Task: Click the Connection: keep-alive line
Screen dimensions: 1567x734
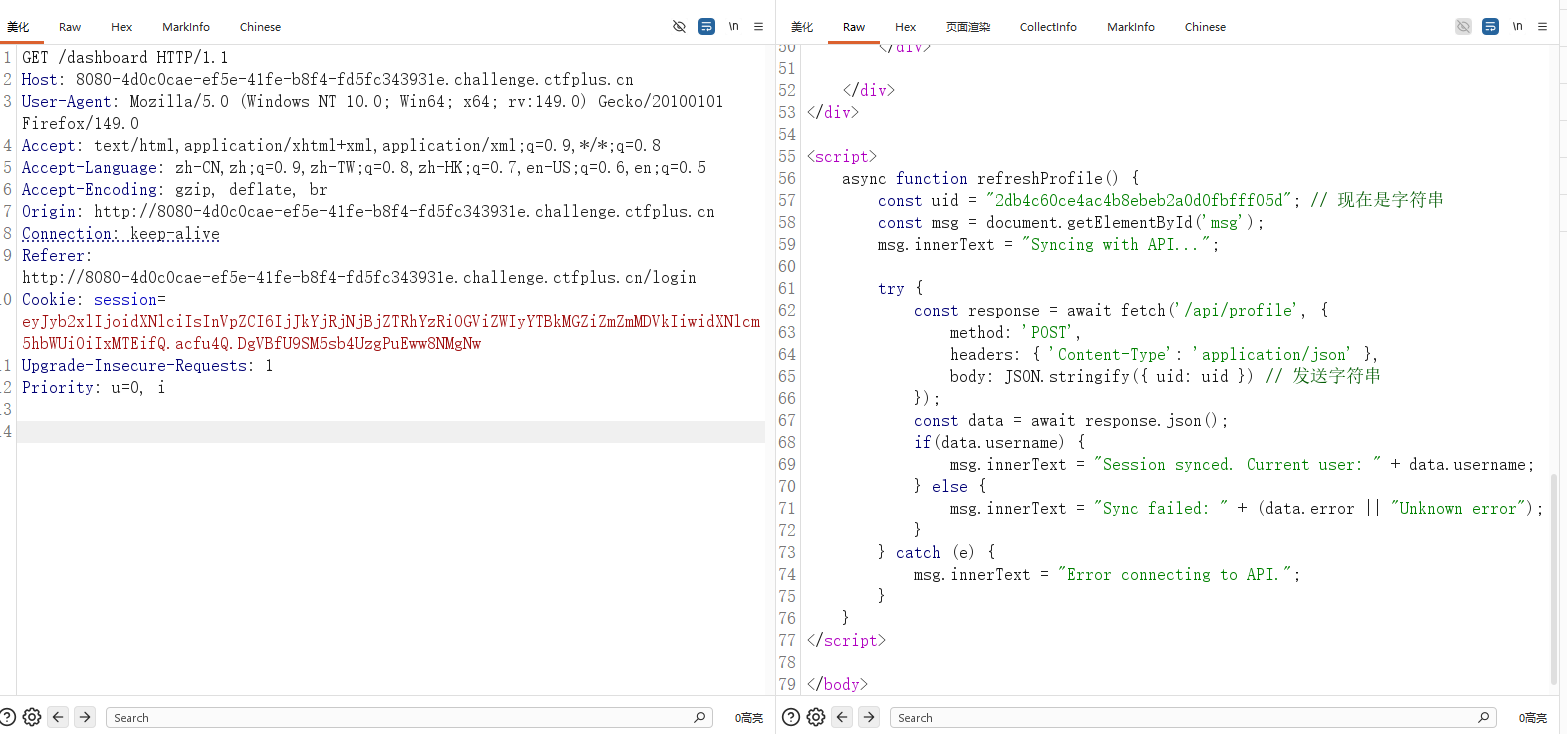Action: point(121,234)
